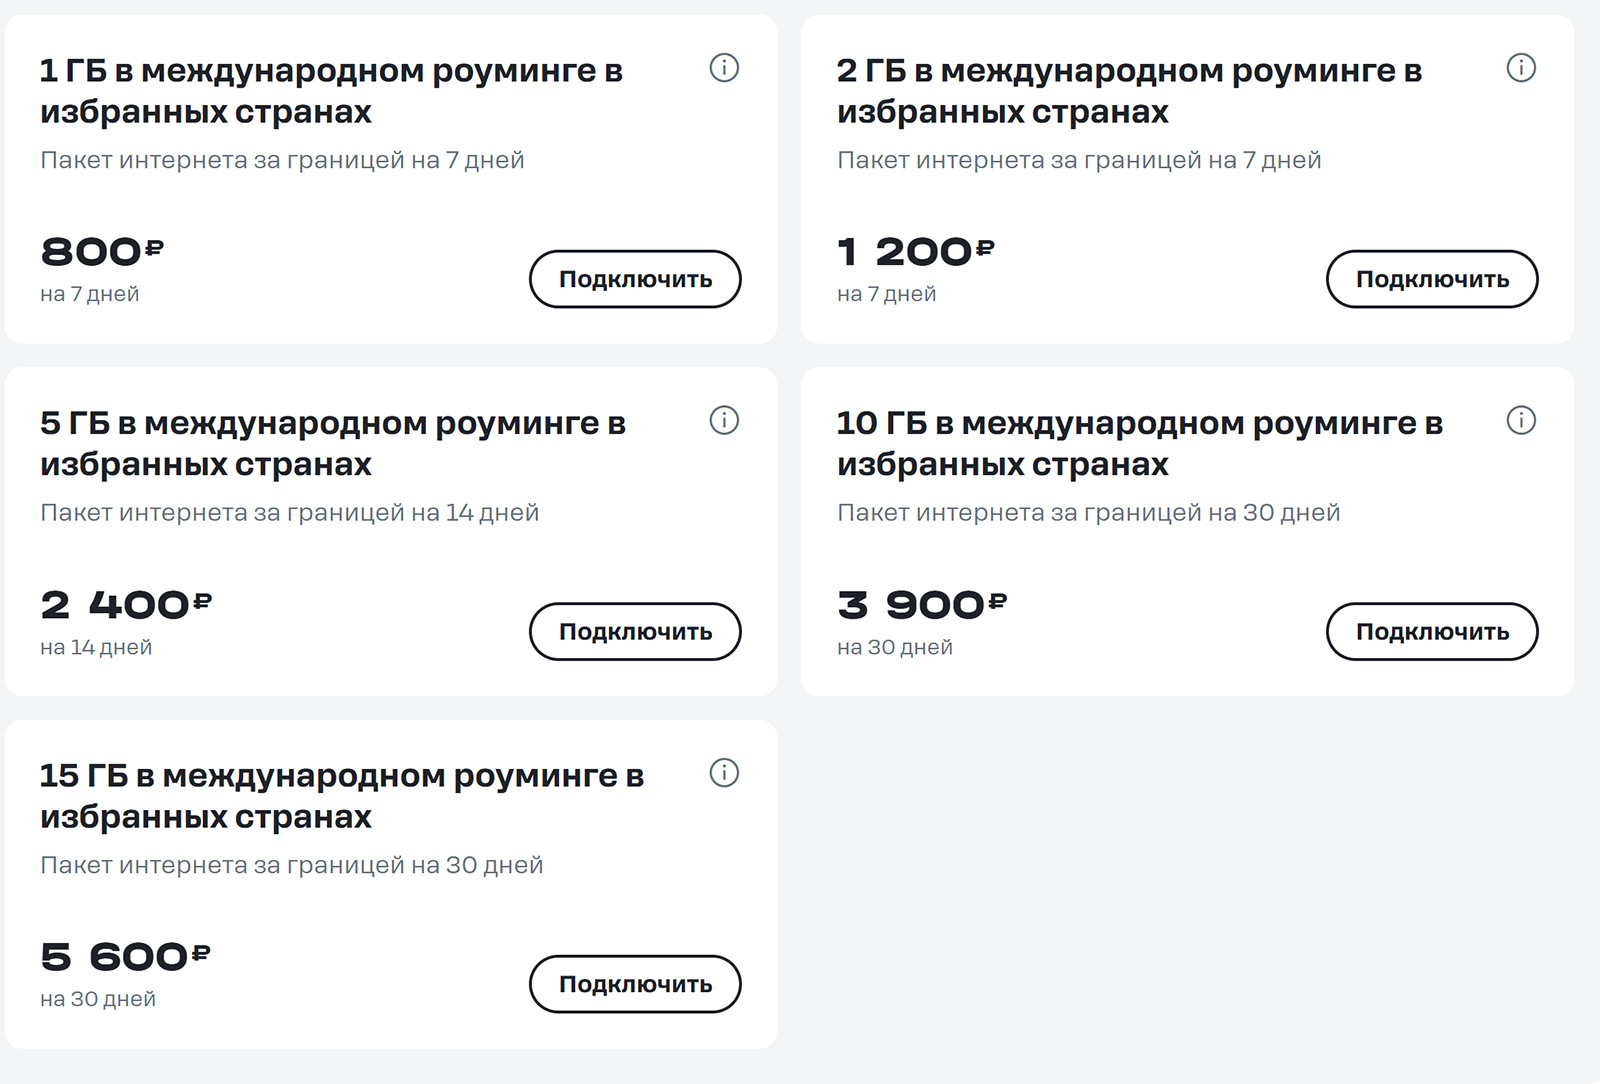Select the 5 600 ₽ price amount
This screenshot has width=1600, height=1084.
[125, 957]
